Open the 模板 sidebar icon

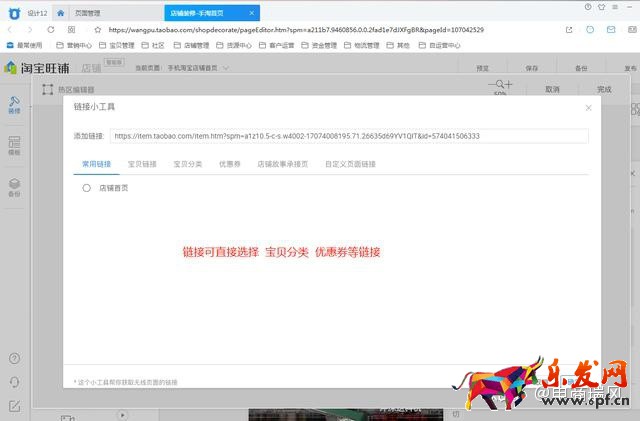click(14, 146)
